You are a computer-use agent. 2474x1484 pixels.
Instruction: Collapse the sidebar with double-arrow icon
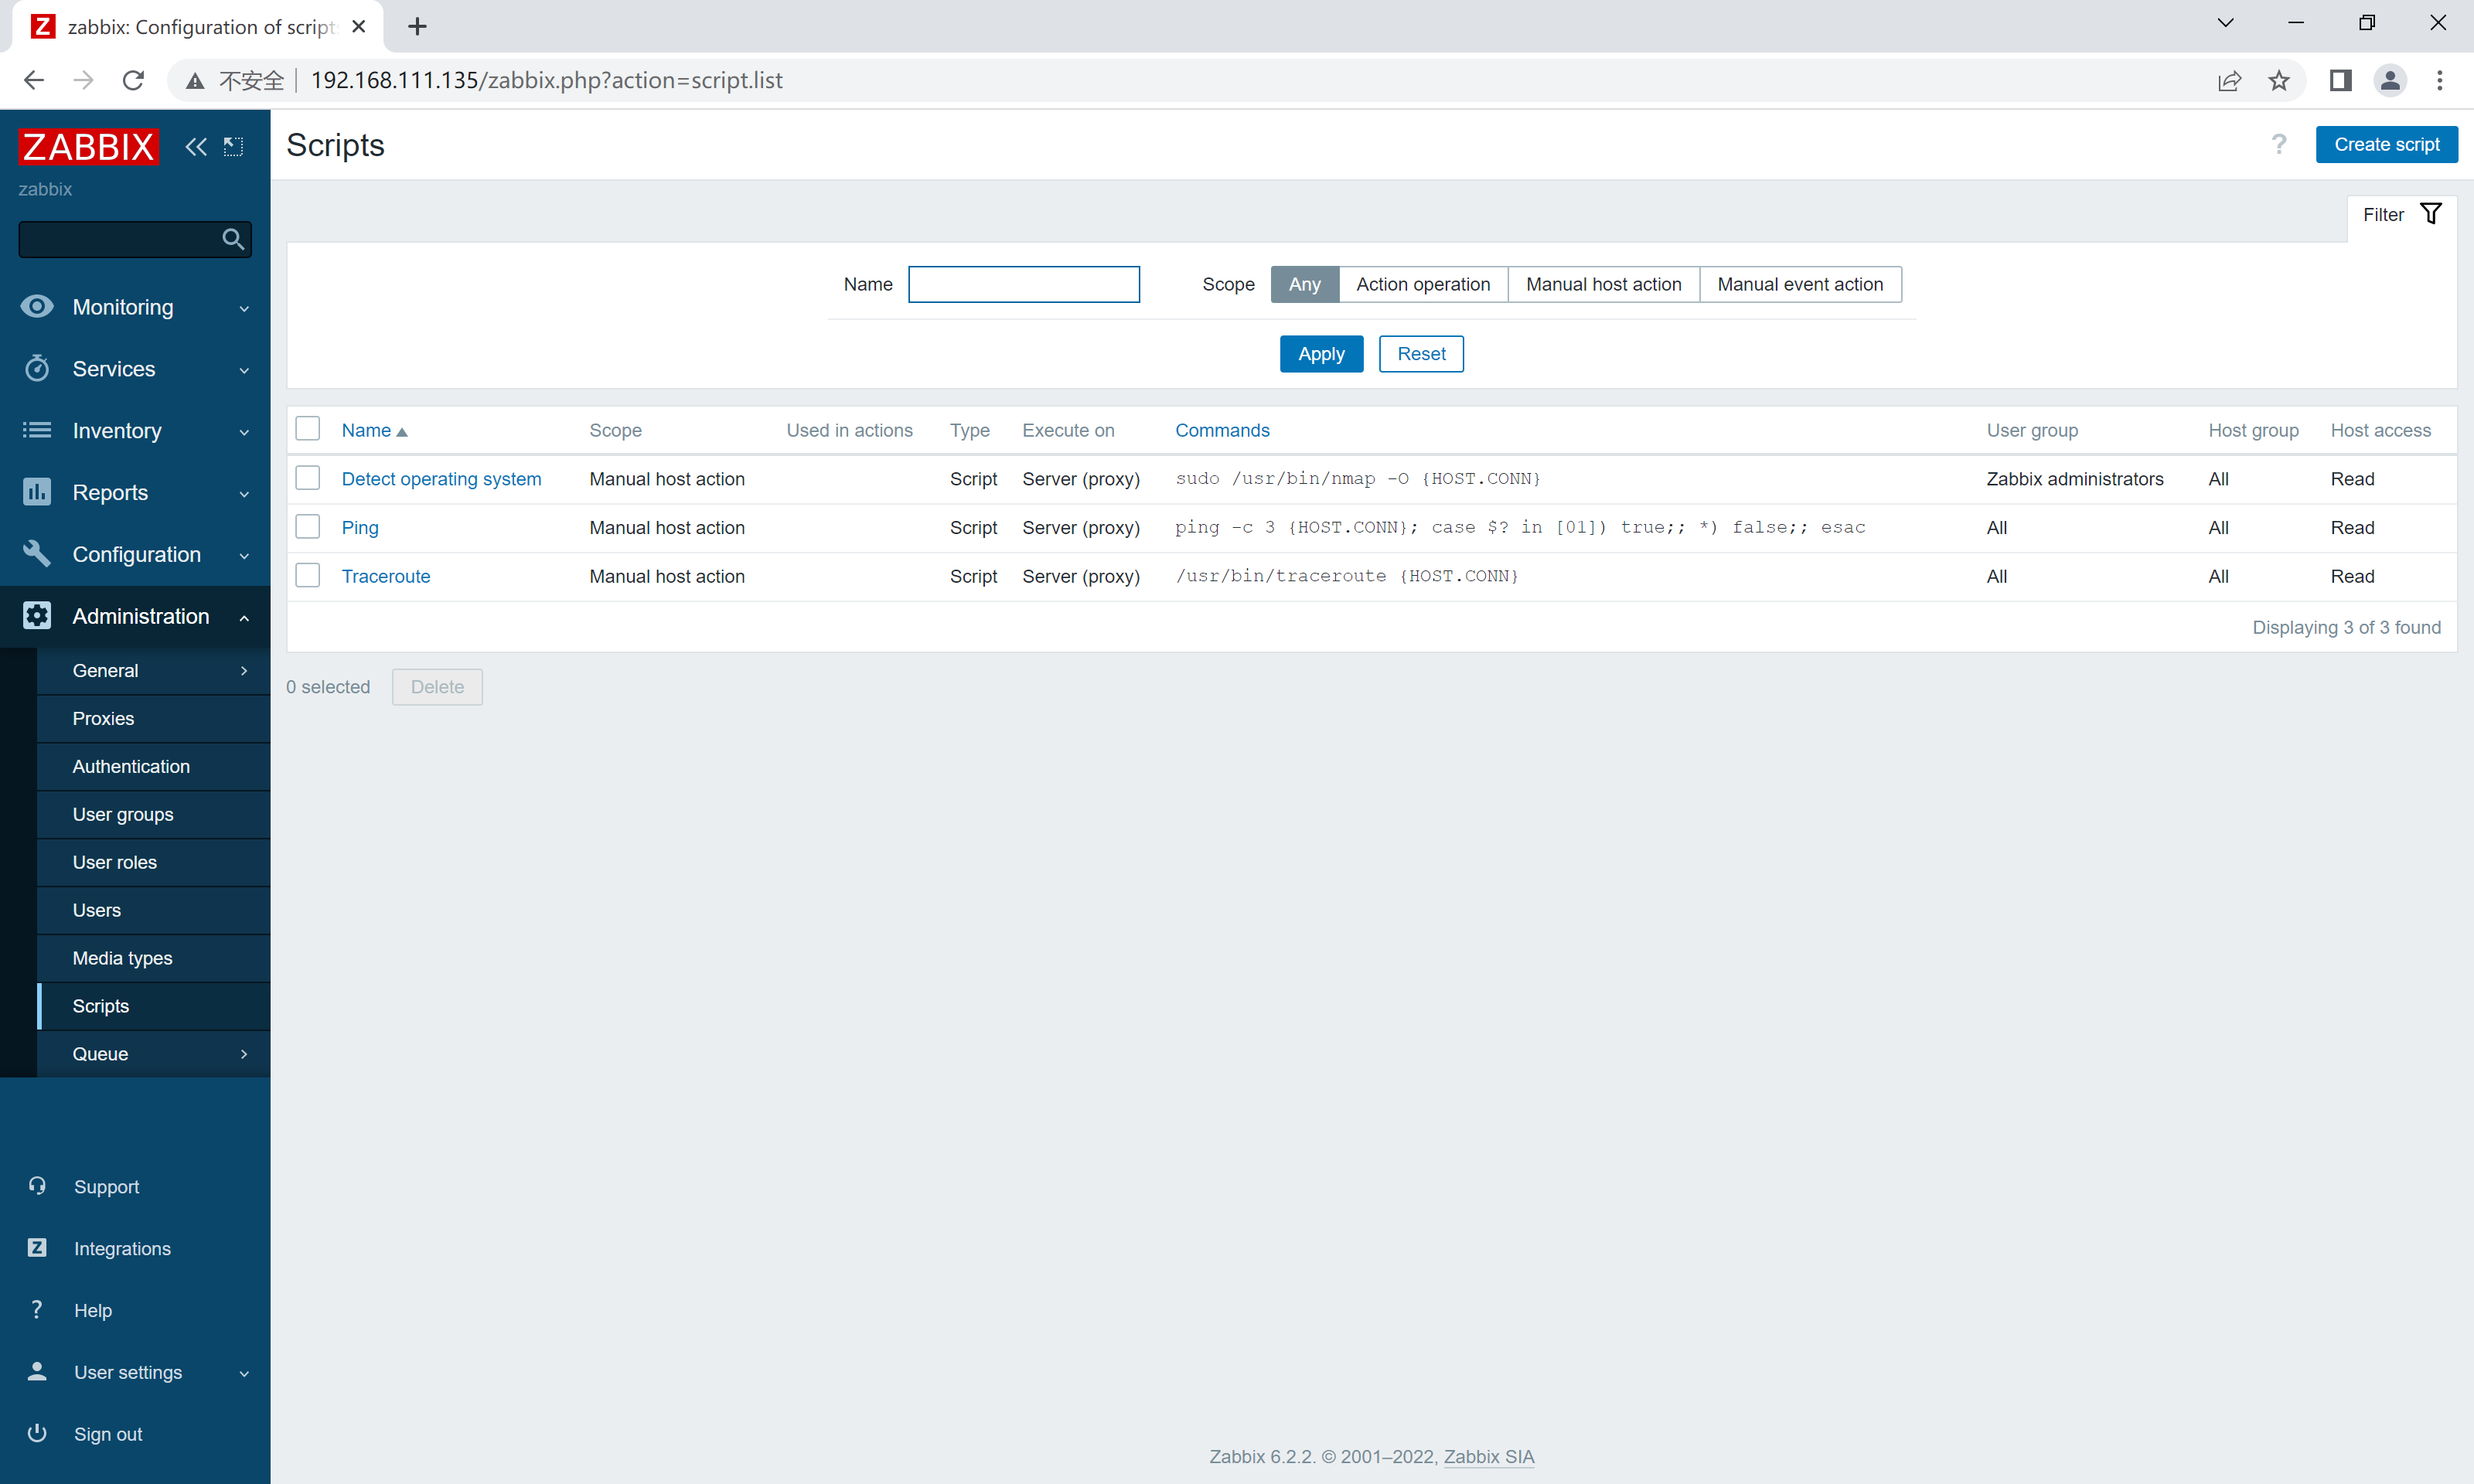[x=196, y=147]
